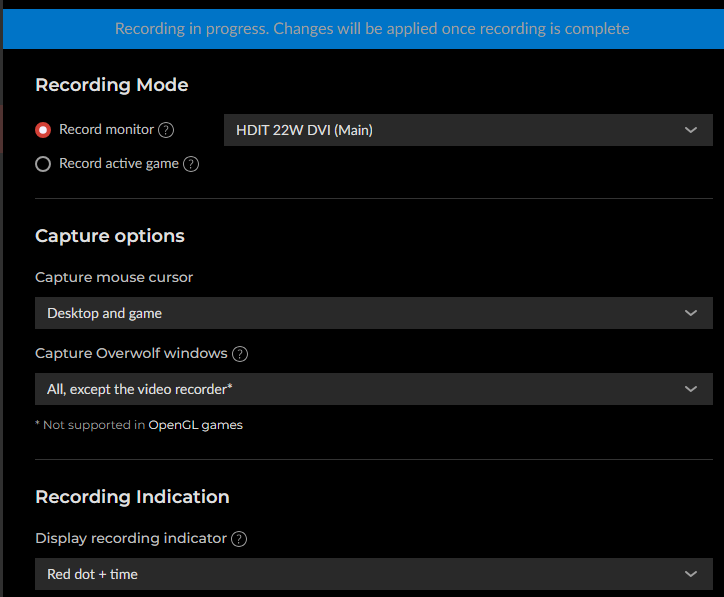Click the Capture options section heading
This screenshot has width=724, height=597.
(x=110, y=236)
